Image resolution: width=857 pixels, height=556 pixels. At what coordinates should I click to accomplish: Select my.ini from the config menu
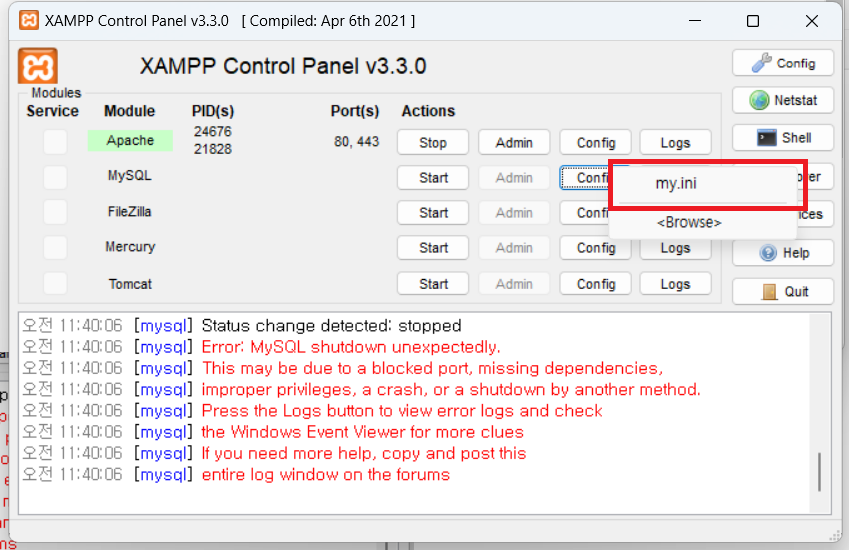pyautogui.click(x=703, y=184)
